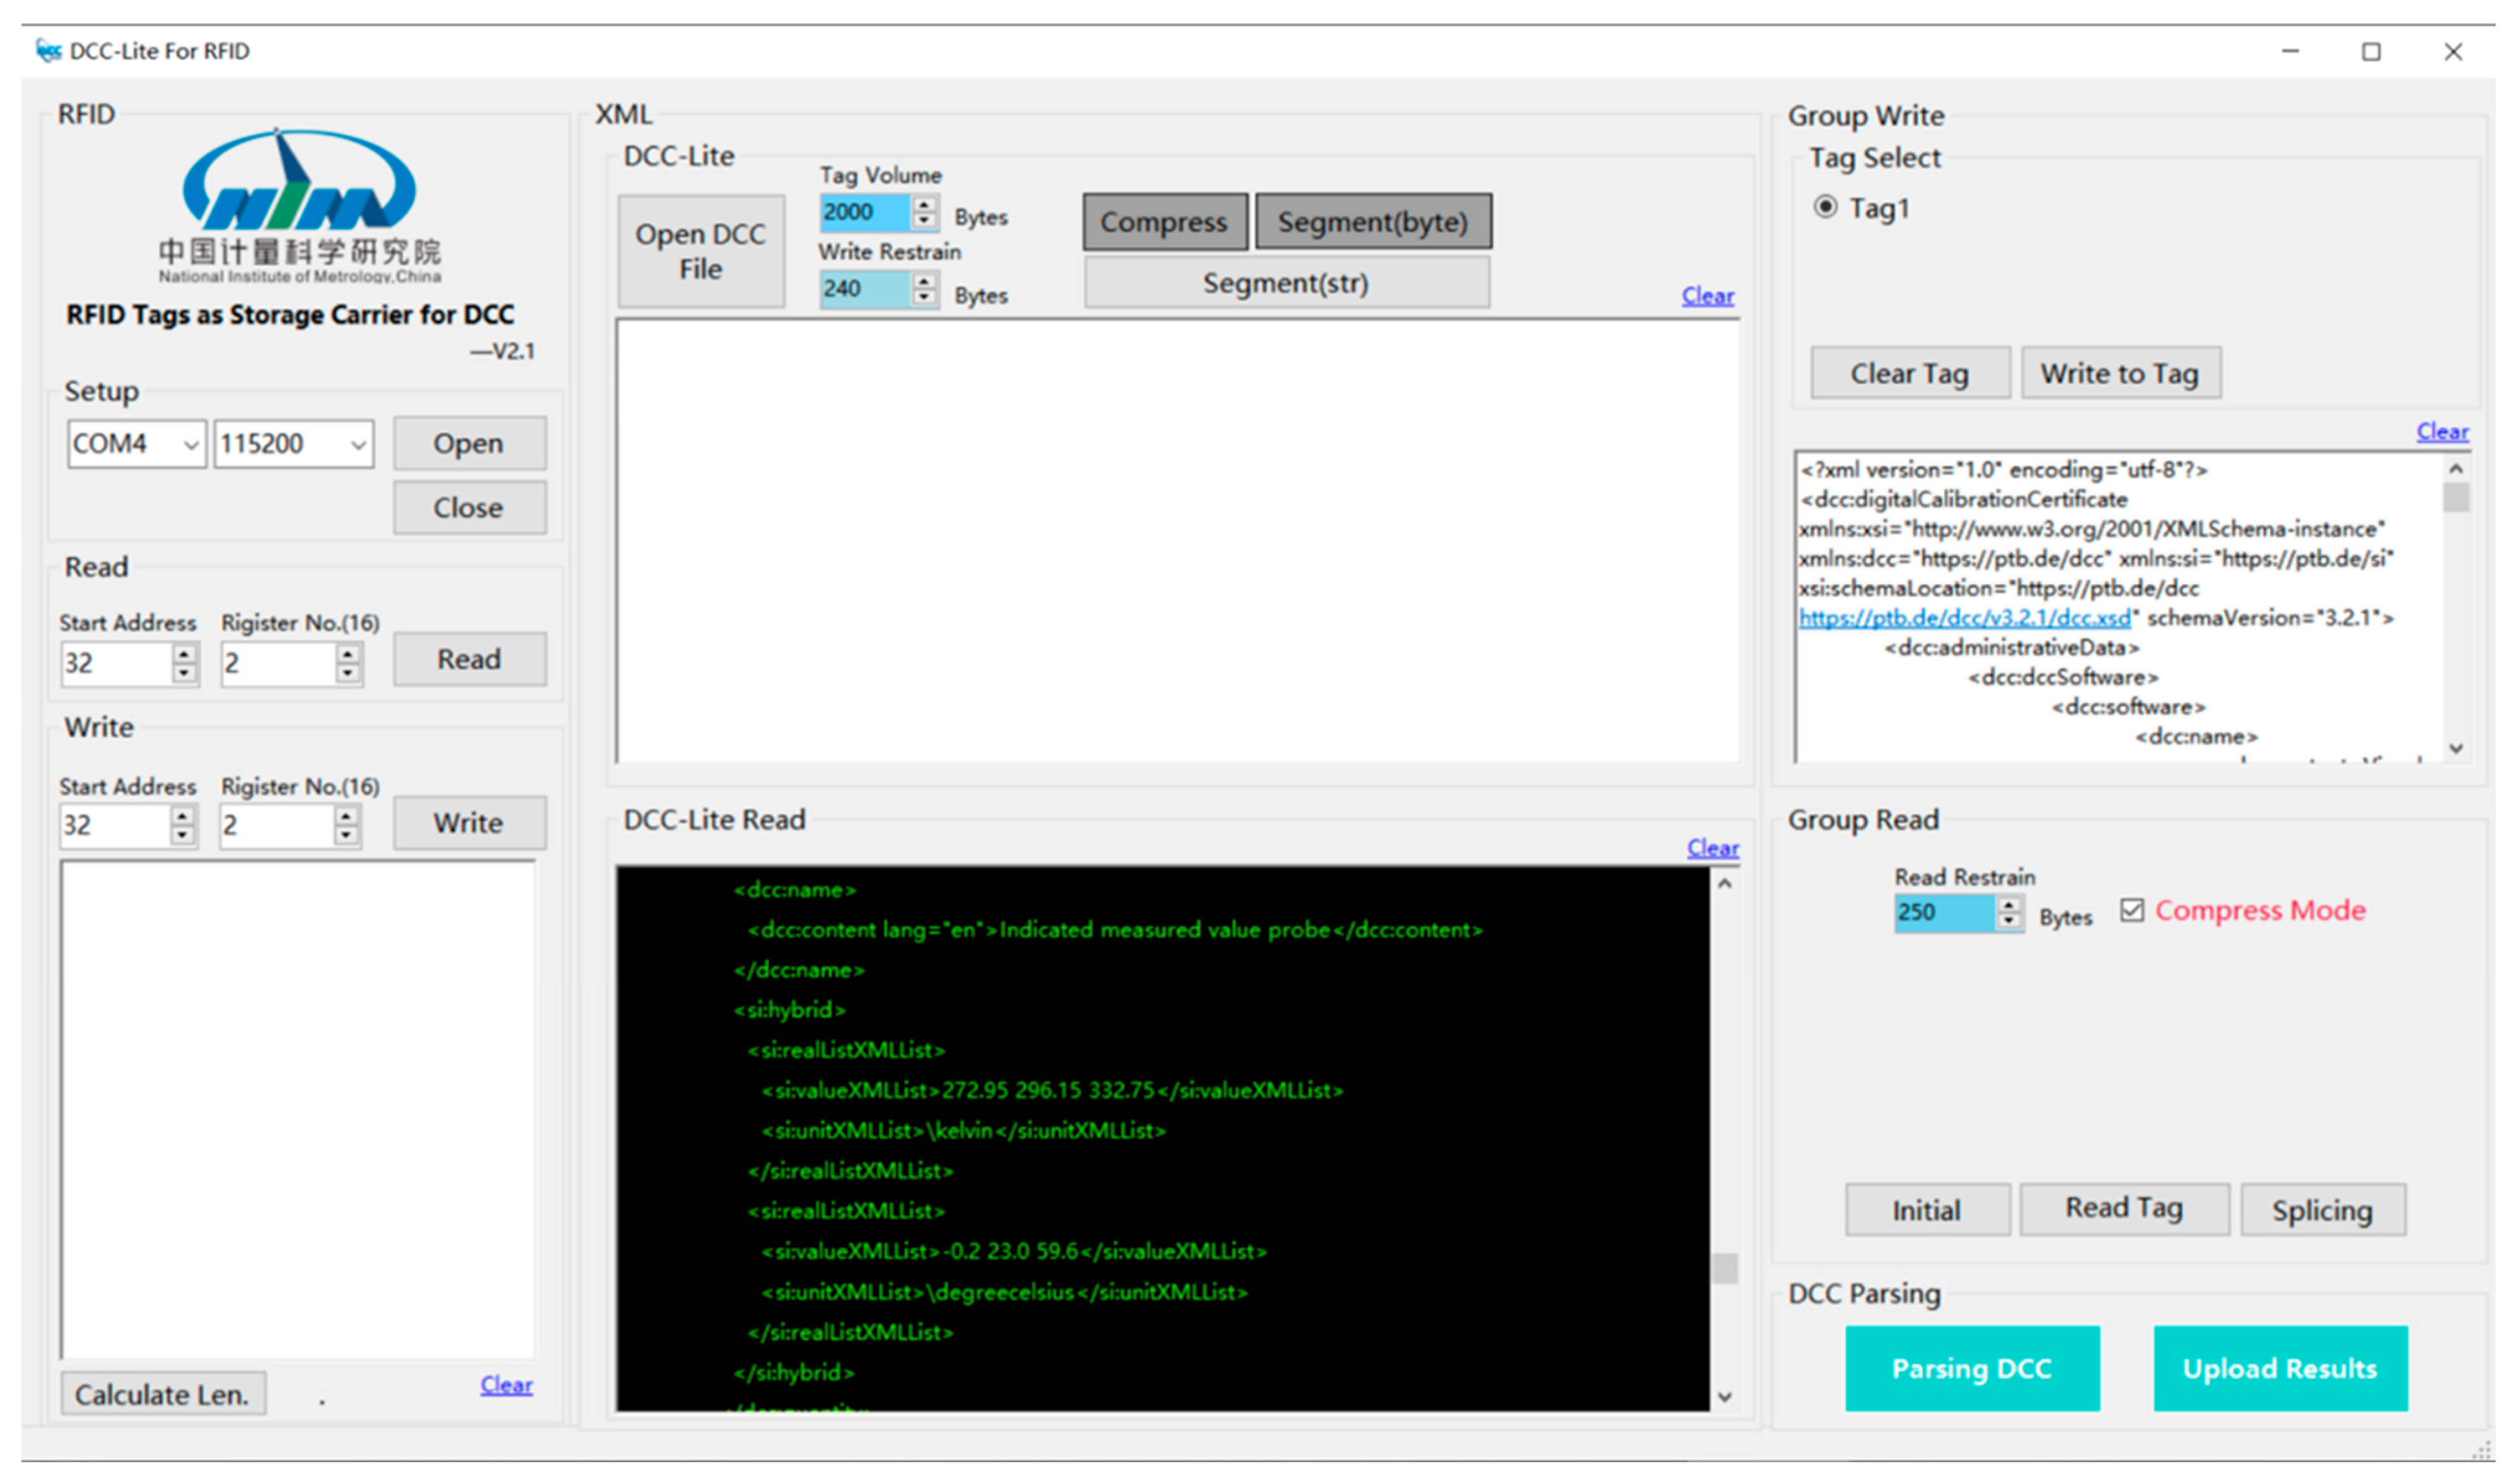This screenshot has height=1484, width=2519.
Task: Open the 115200 baud rate dropdown
Action: pyautogui.click(x=358, y=444)
